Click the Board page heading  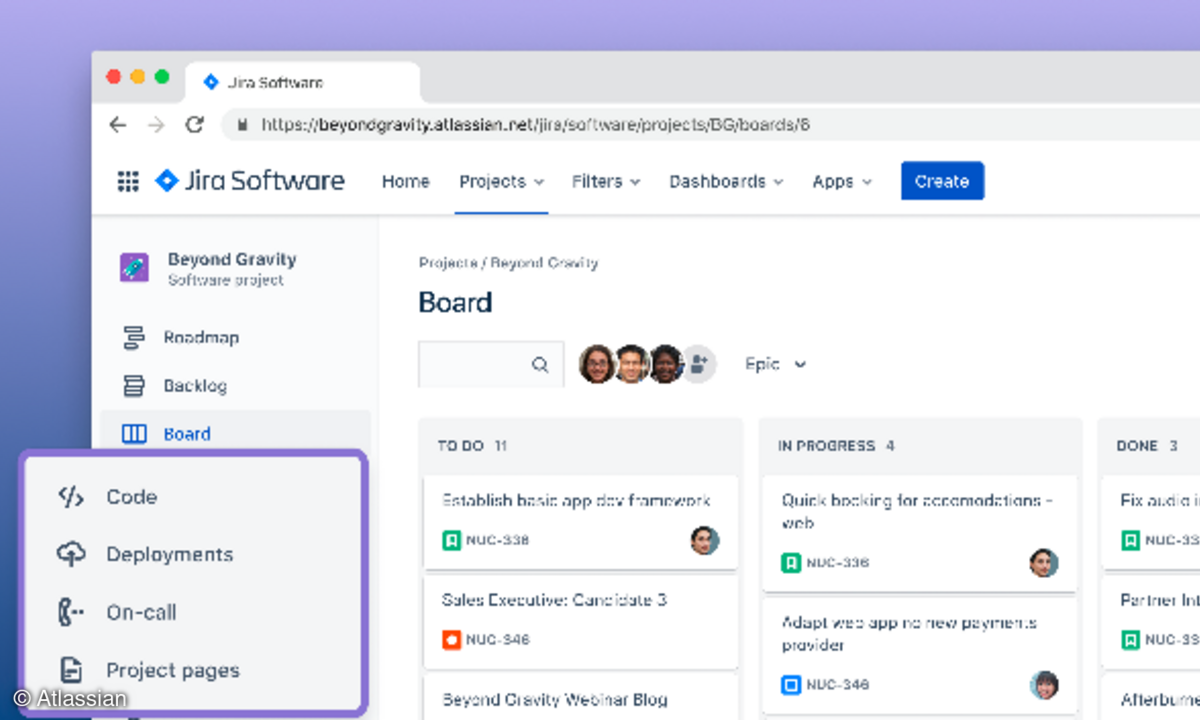tap(455, 302)
